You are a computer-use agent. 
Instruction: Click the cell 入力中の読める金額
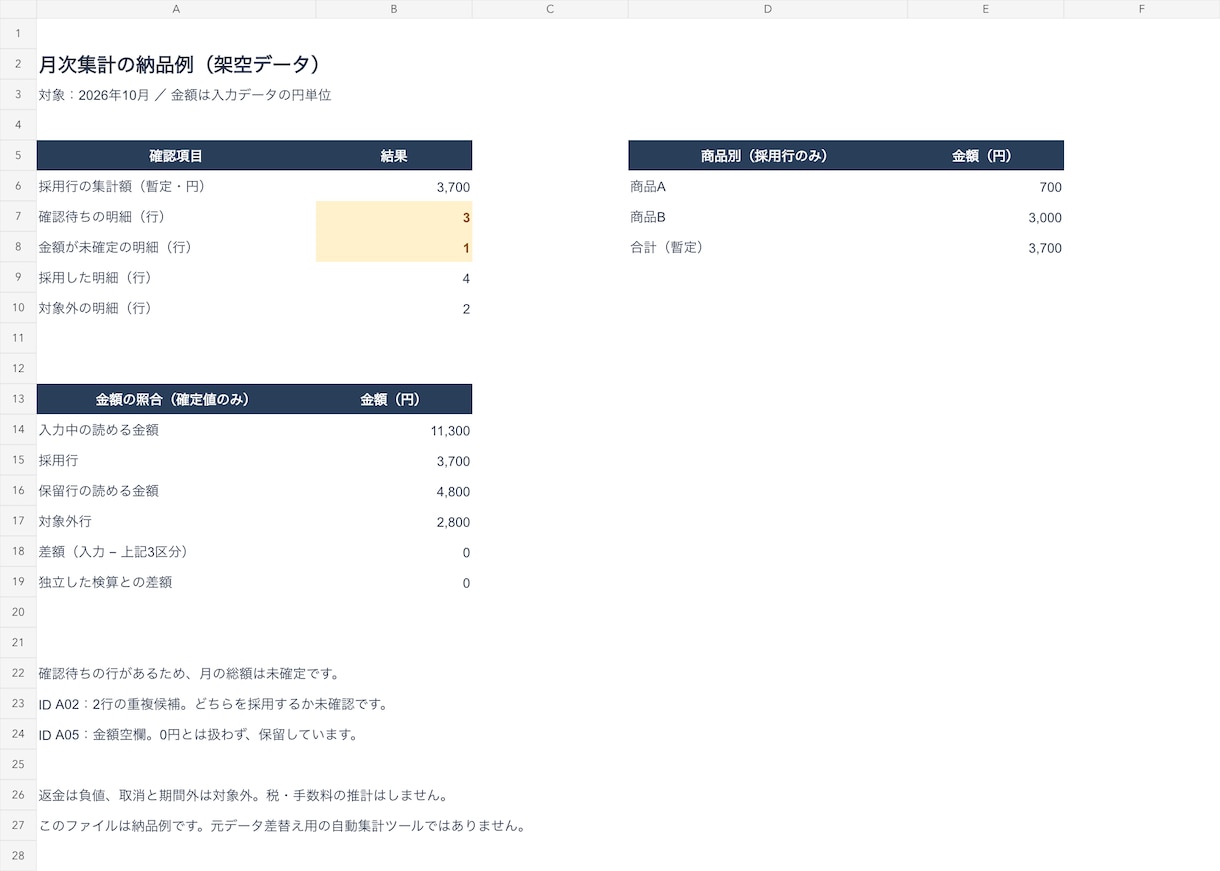click(176, 430)
